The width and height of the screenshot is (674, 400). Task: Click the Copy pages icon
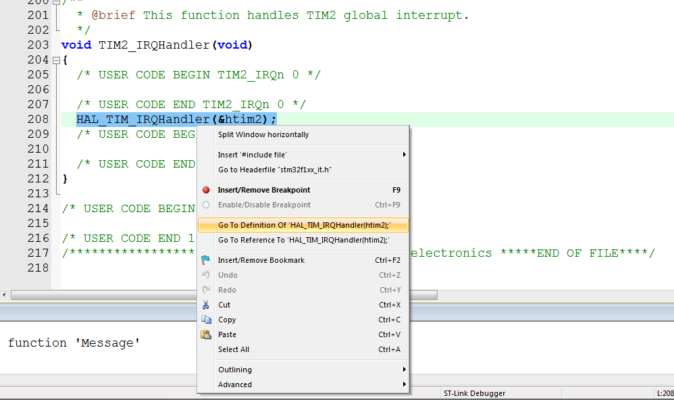[206, 320]
